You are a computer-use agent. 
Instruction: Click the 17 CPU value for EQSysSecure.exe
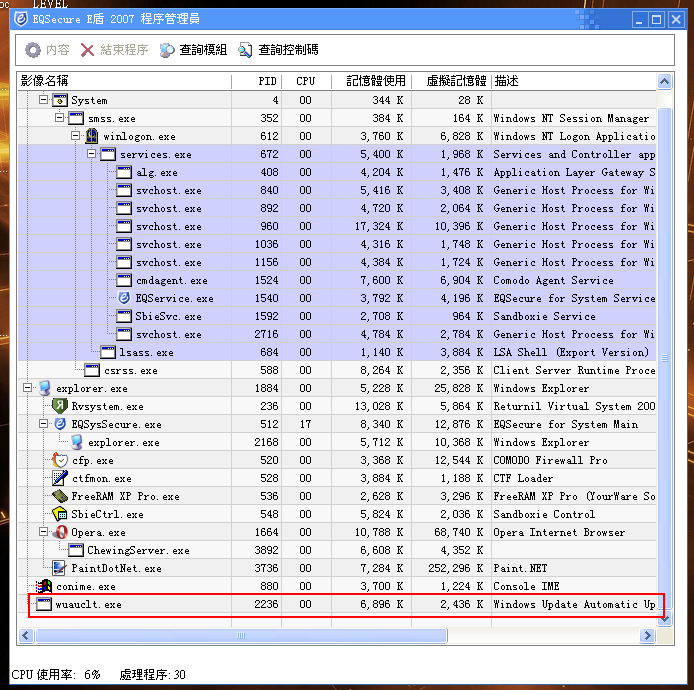pos(305,424)
